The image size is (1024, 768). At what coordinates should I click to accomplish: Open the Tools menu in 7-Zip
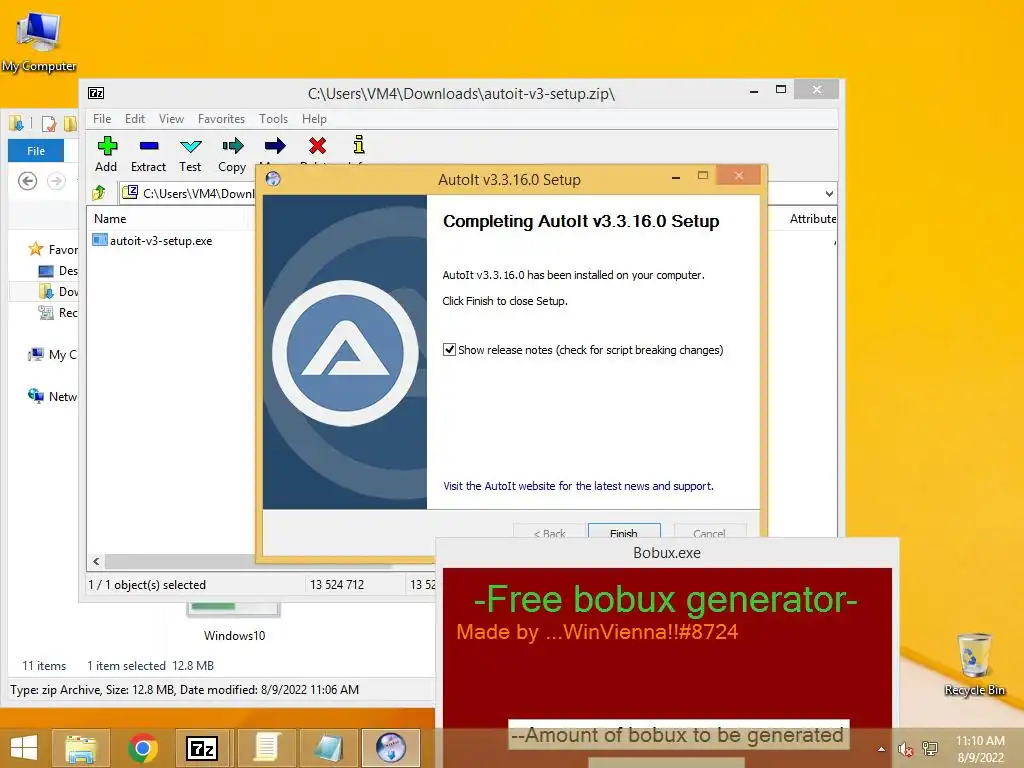pyautogui.click(x=273, y=119)
